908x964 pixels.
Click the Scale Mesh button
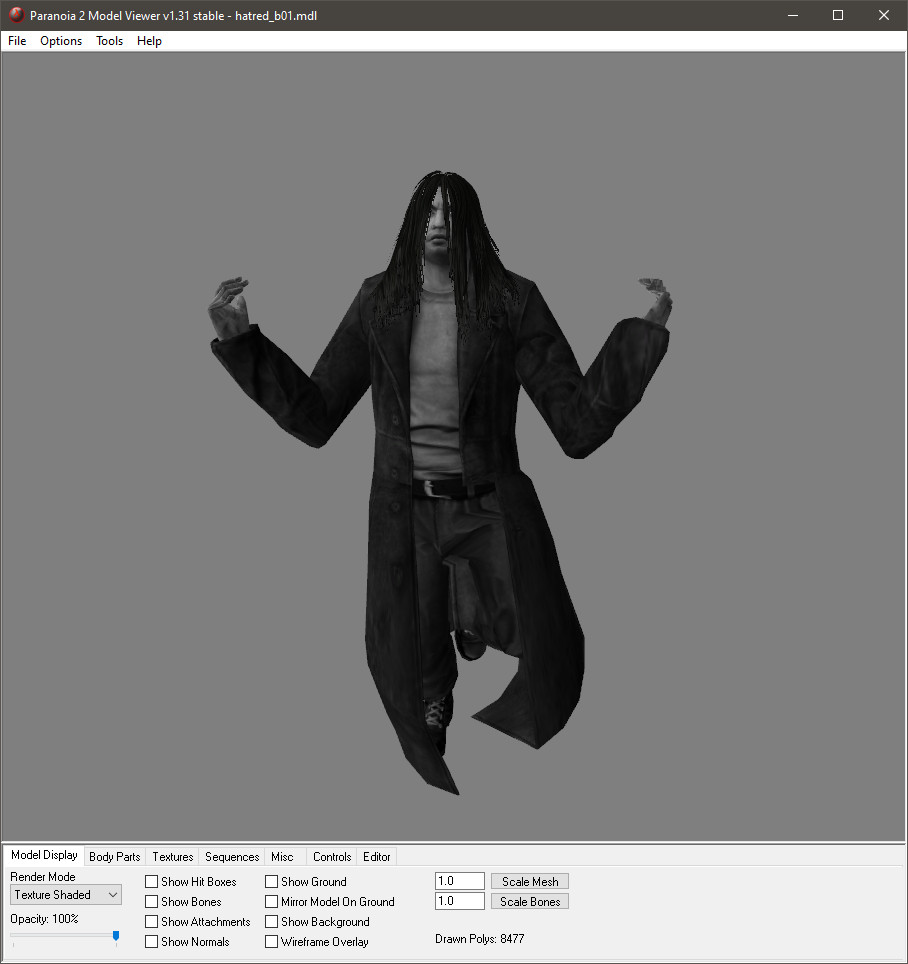pyautogui.click(x=530, y=882)
